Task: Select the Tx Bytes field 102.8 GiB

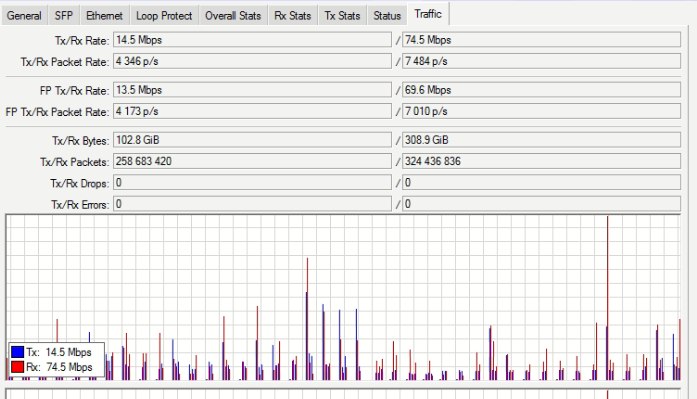Action: pyautogui.click(x=252, y=140)
